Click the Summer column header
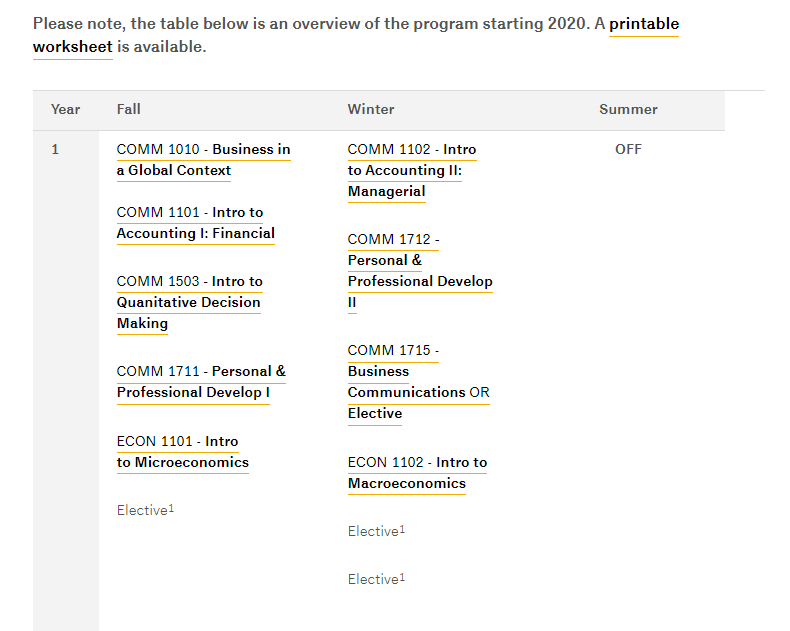 (x=628, y=109)
